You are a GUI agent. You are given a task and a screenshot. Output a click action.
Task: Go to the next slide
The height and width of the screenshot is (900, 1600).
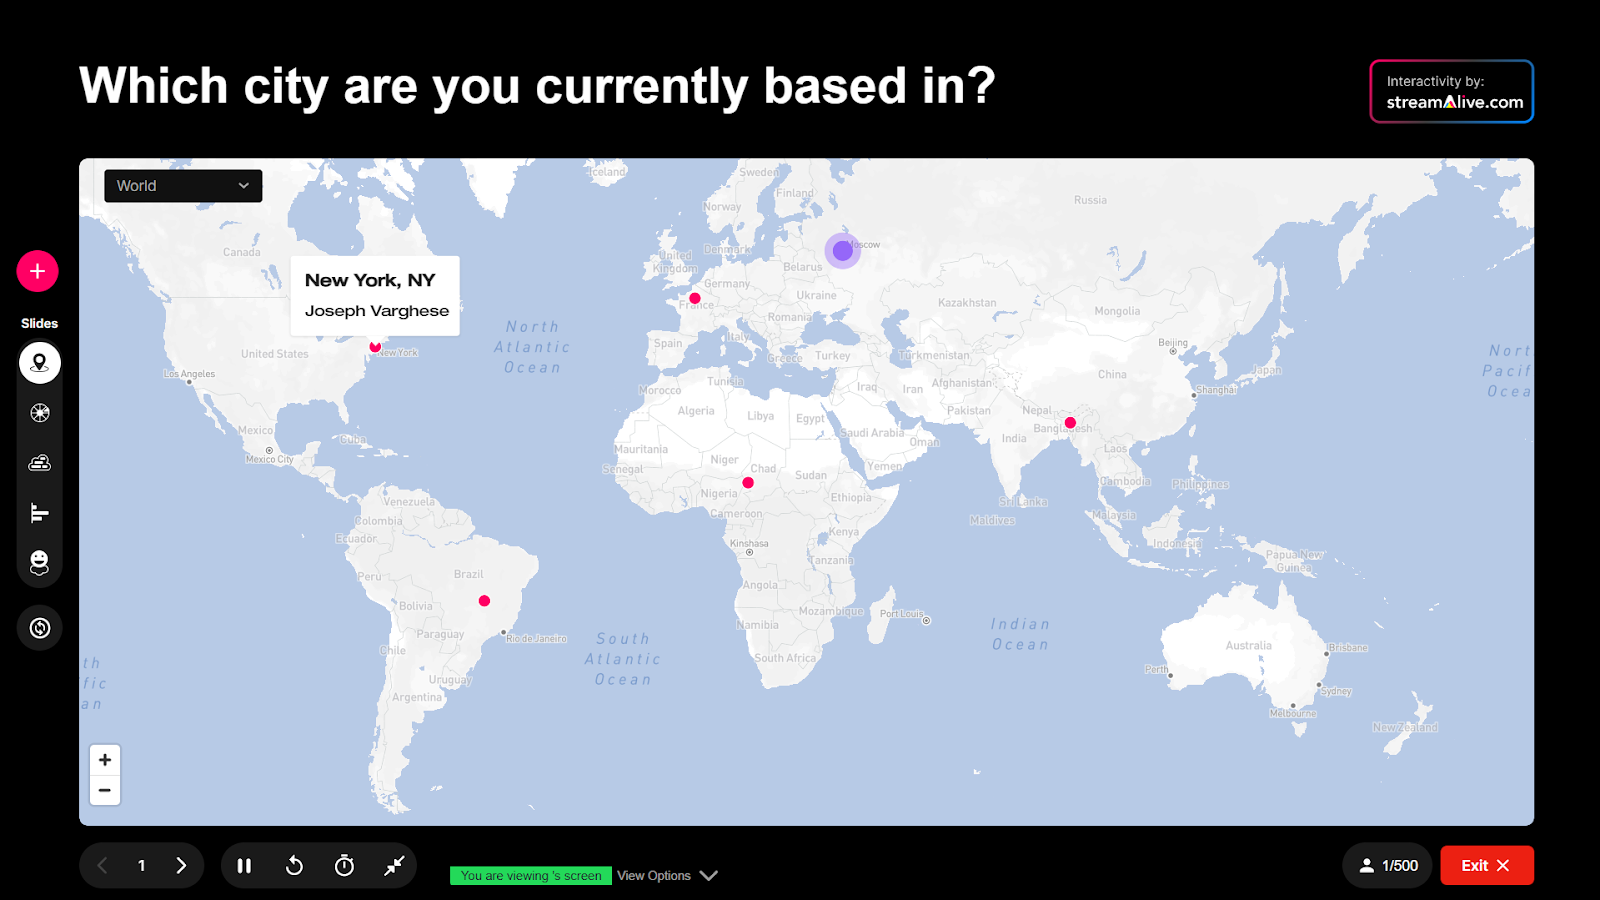[x=181, y=866]
